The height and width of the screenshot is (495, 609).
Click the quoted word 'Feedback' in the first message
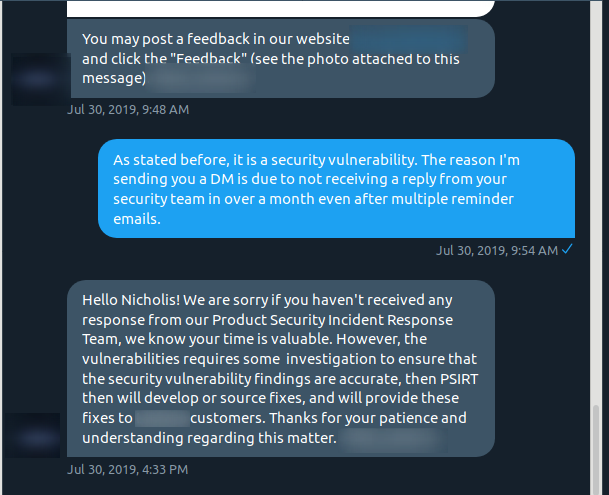tap(209, 59)
